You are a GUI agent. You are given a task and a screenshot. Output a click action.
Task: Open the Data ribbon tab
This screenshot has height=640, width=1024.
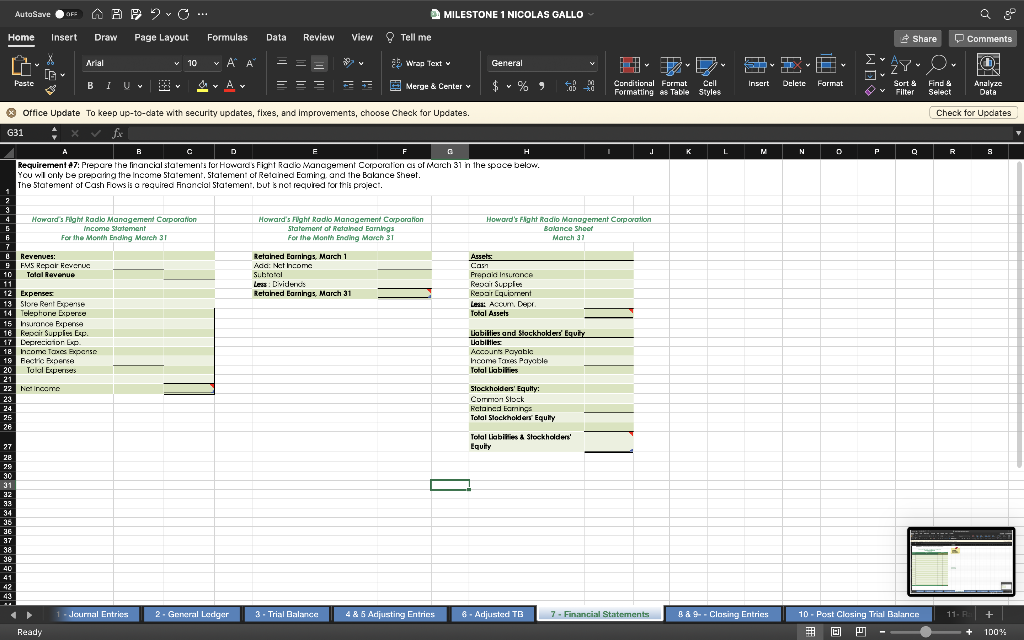276,37
